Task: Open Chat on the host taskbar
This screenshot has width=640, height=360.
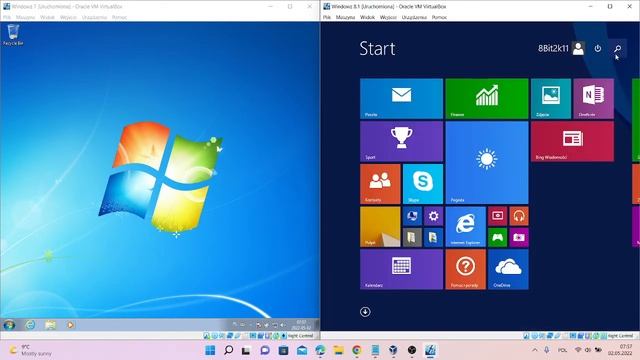Action: click(265, 350)
